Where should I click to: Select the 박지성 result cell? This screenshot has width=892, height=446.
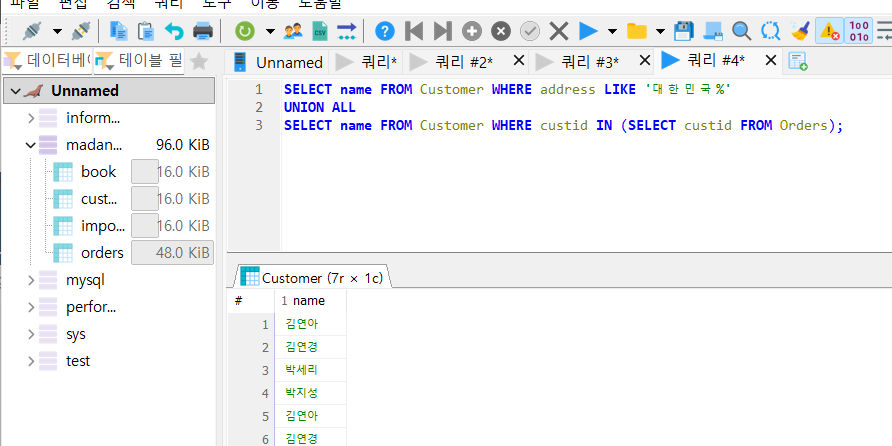[x=310, y=393]
